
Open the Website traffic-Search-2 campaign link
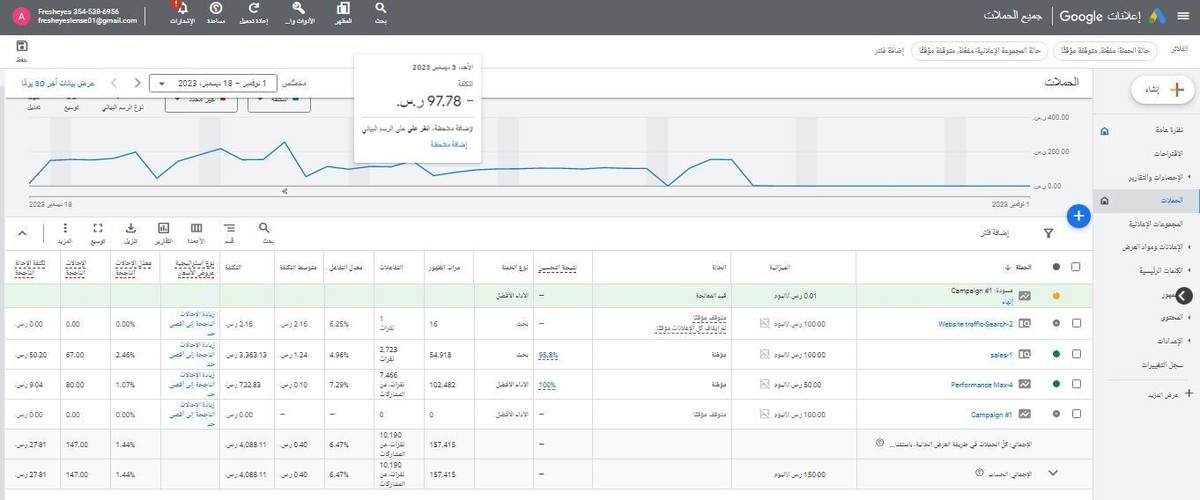[x=975, y=324]
